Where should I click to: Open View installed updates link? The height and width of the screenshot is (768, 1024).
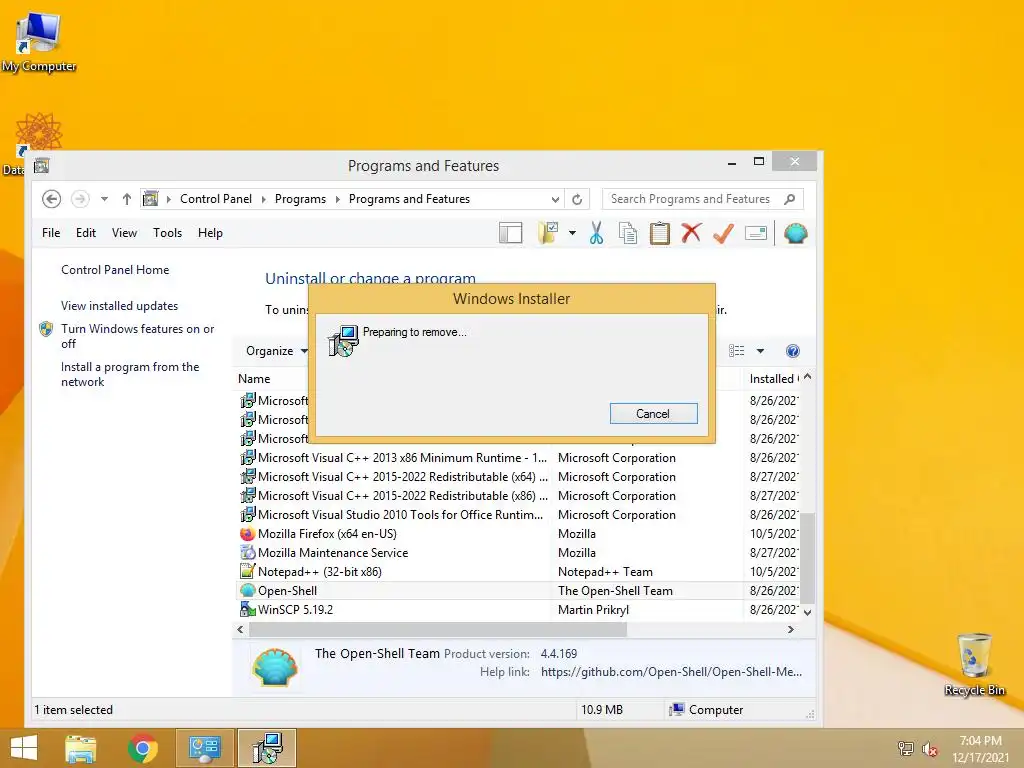pyautogui.click(x=120, y=306)
